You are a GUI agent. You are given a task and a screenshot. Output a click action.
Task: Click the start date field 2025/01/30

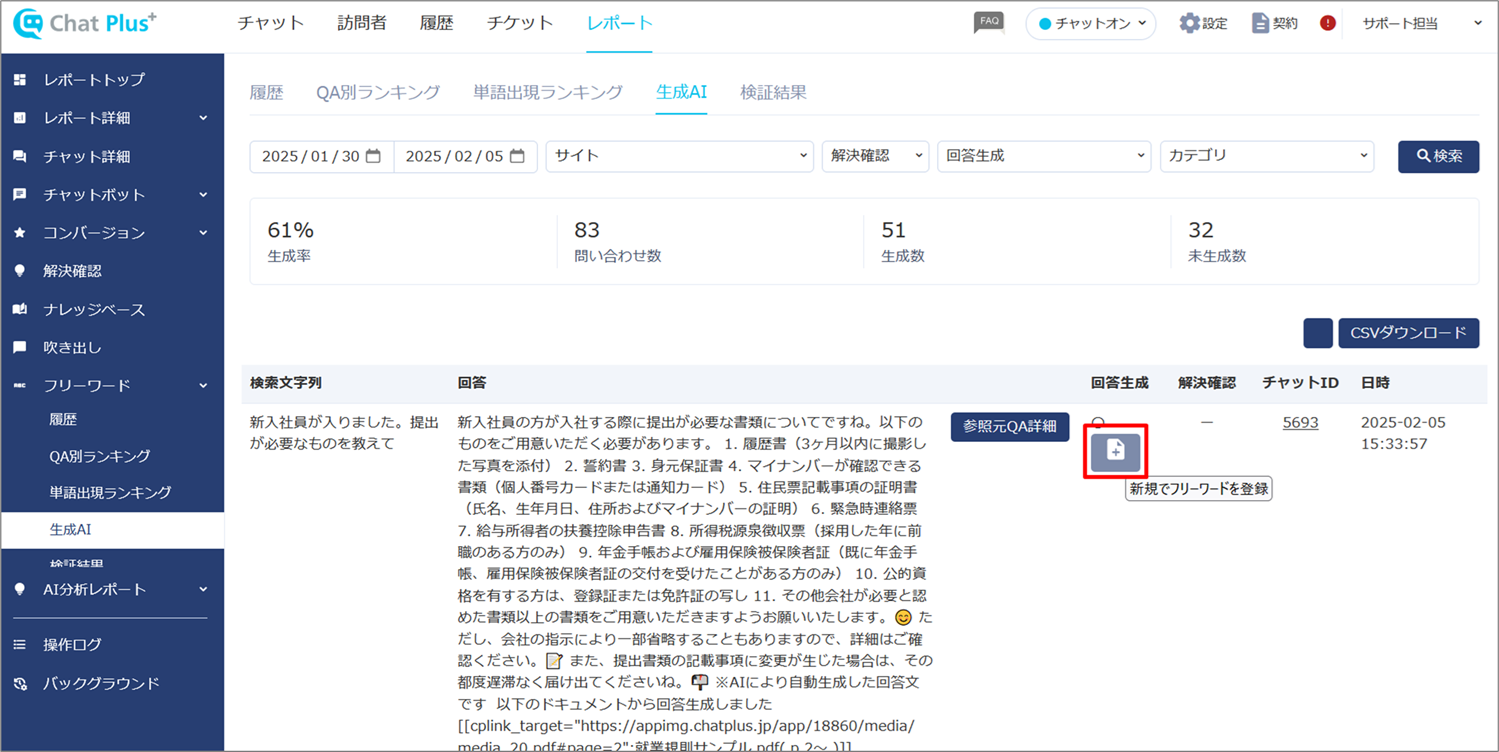322,156
